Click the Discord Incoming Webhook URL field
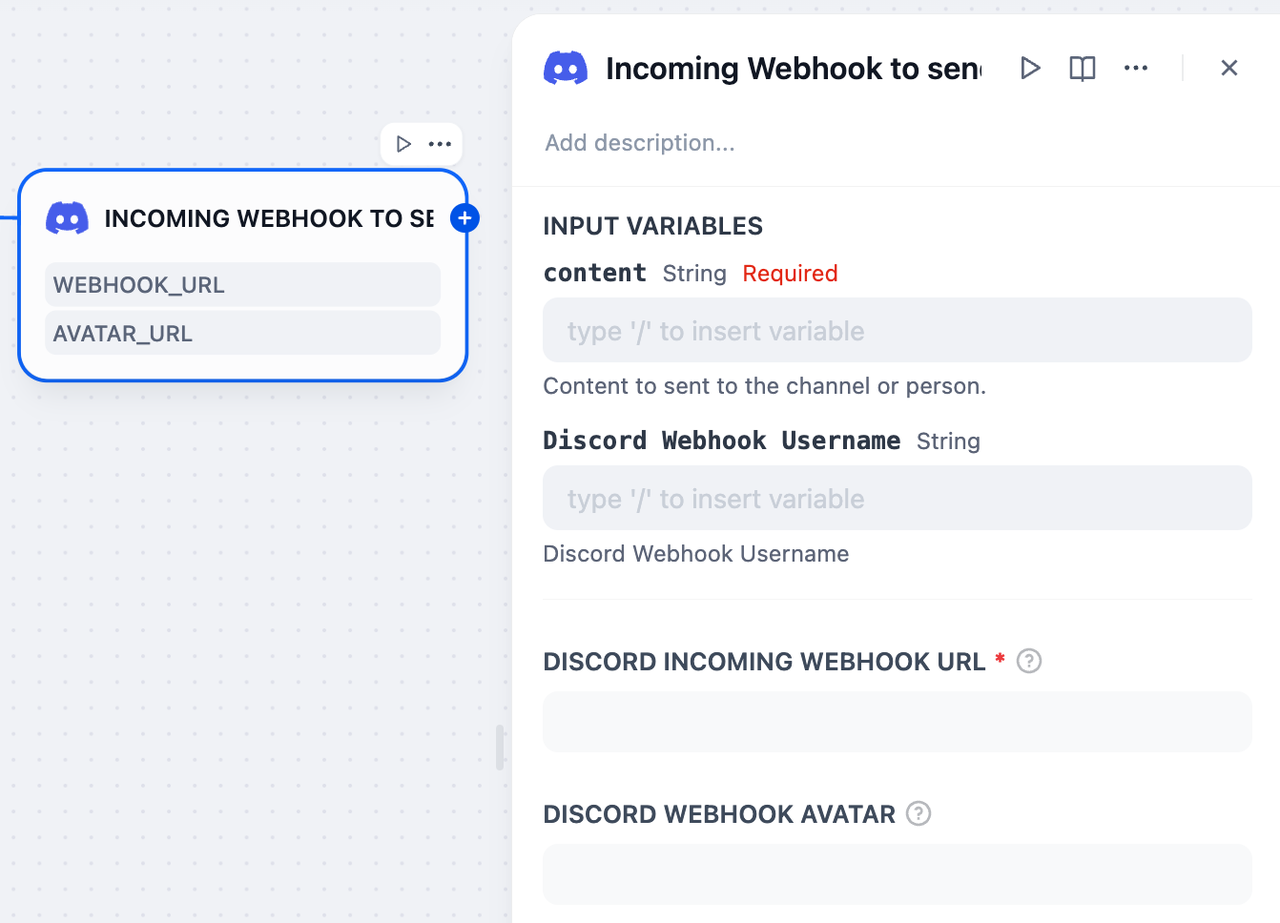 click(897, 722)
